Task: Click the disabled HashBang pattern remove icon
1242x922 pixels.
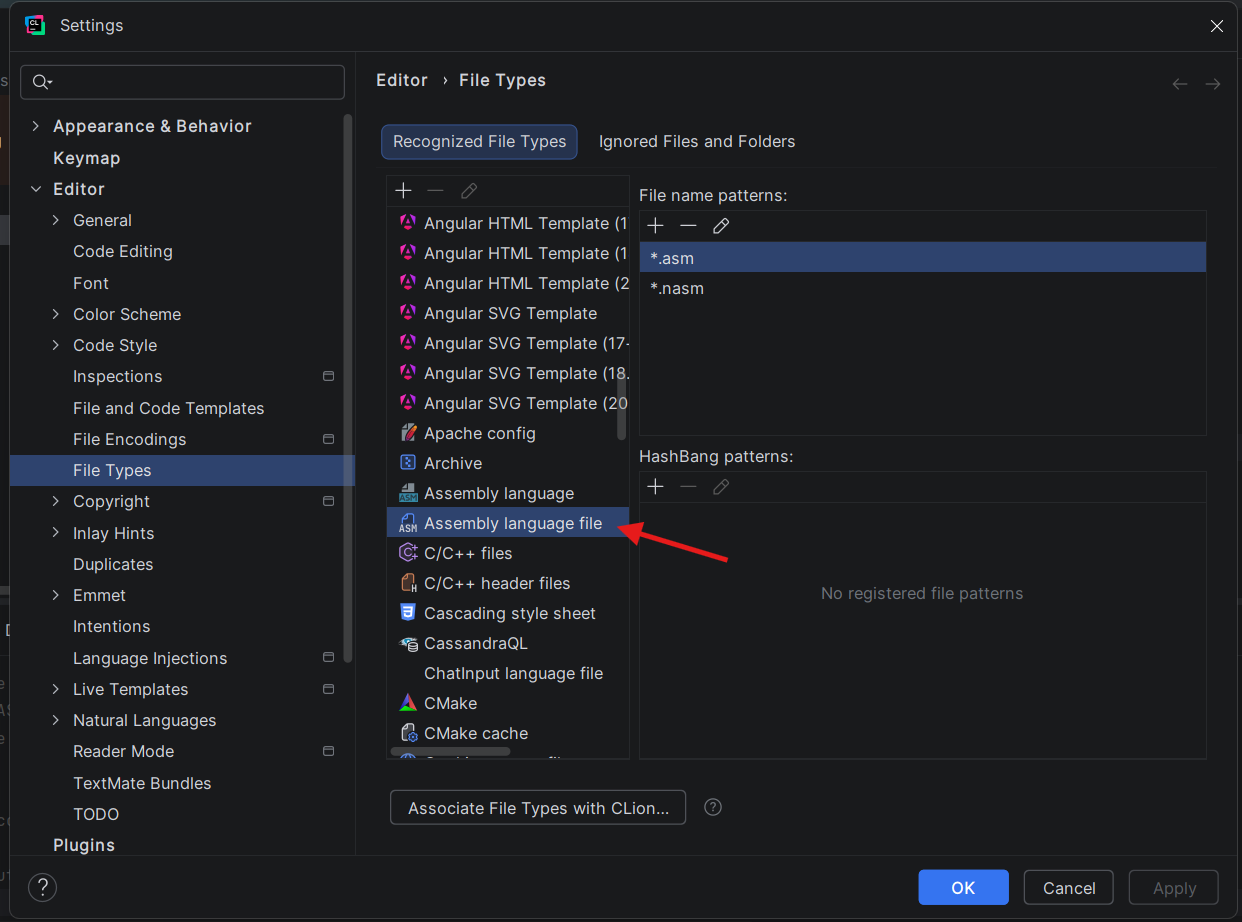Action: pos(688,487)
